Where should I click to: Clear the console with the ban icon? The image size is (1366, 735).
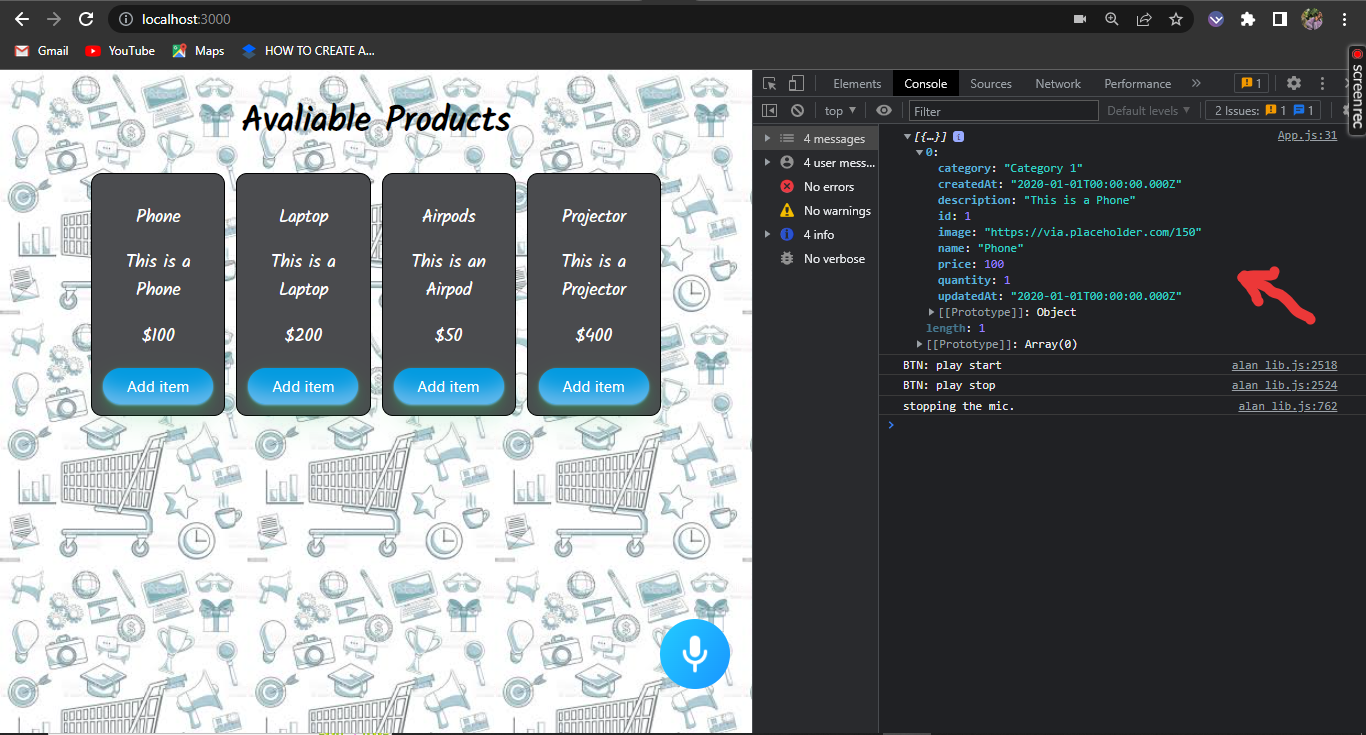[x=797, y=111]
